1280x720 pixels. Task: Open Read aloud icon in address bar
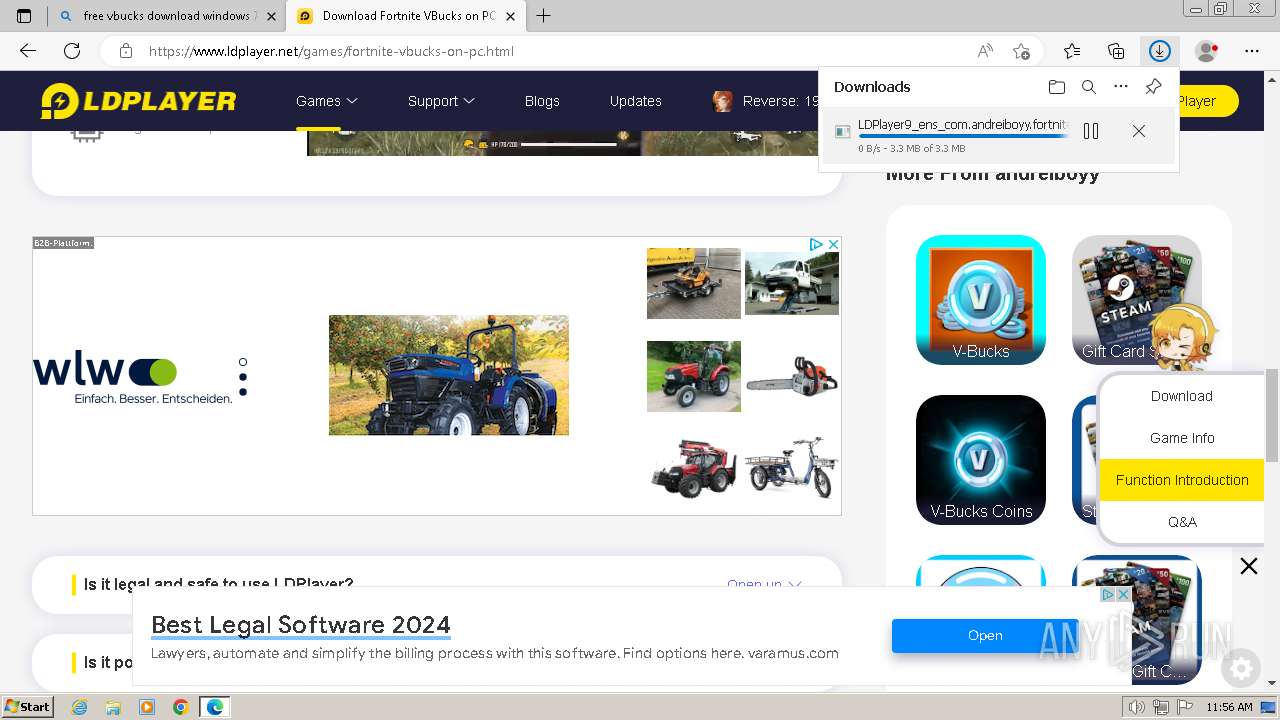click(x=985, y=51)
